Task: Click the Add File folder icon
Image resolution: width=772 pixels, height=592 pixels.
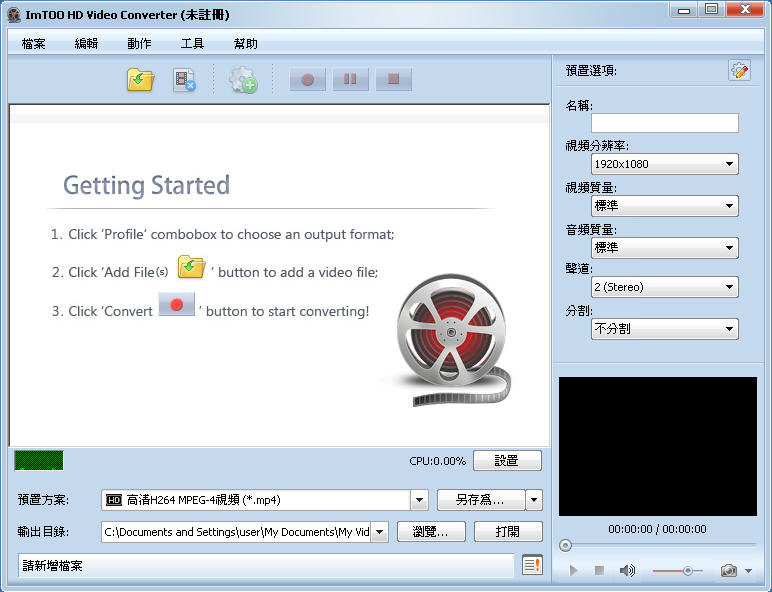Action: coord(140,79)
